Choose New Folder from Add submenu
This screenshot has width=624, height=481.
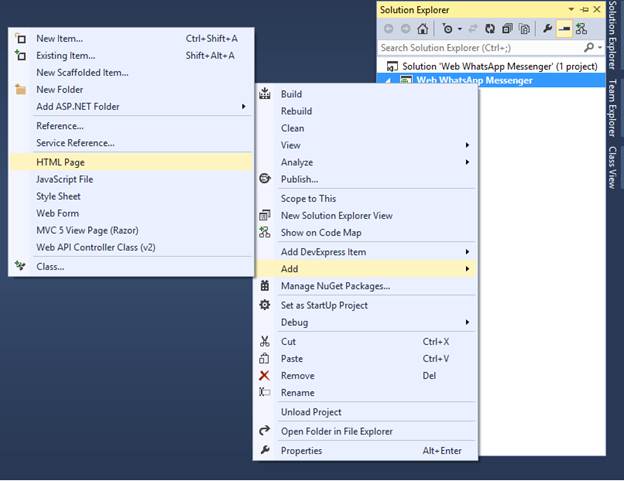click(x=131, y=90)
